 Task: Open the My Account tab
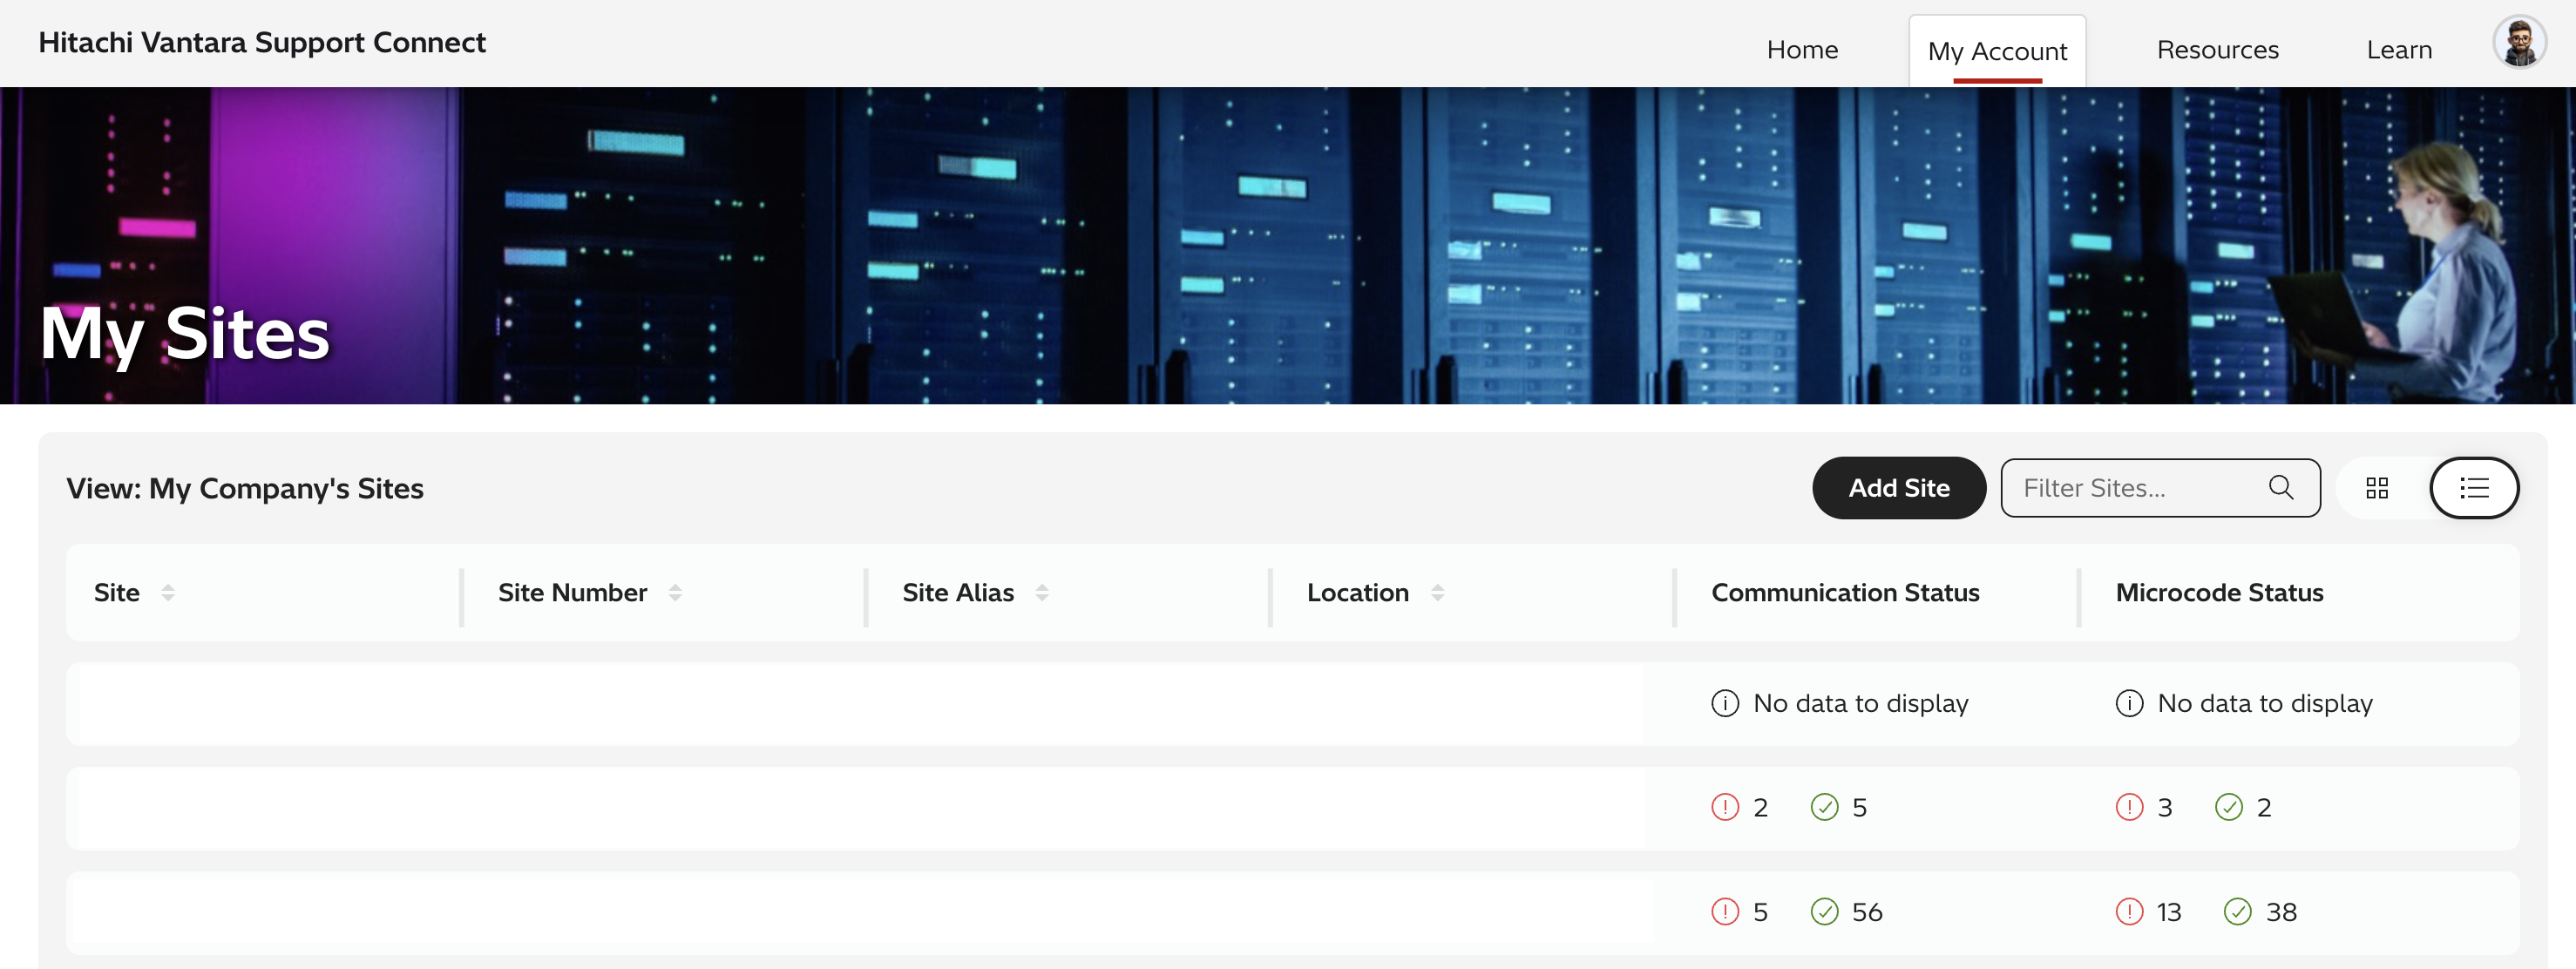click(x=1997, y=51)
